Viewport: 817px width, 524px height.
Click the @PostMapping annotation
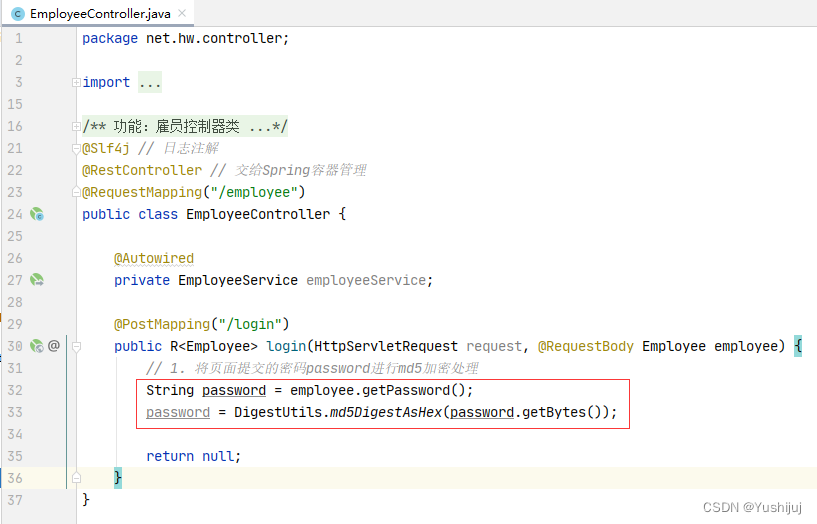point(162,324)
